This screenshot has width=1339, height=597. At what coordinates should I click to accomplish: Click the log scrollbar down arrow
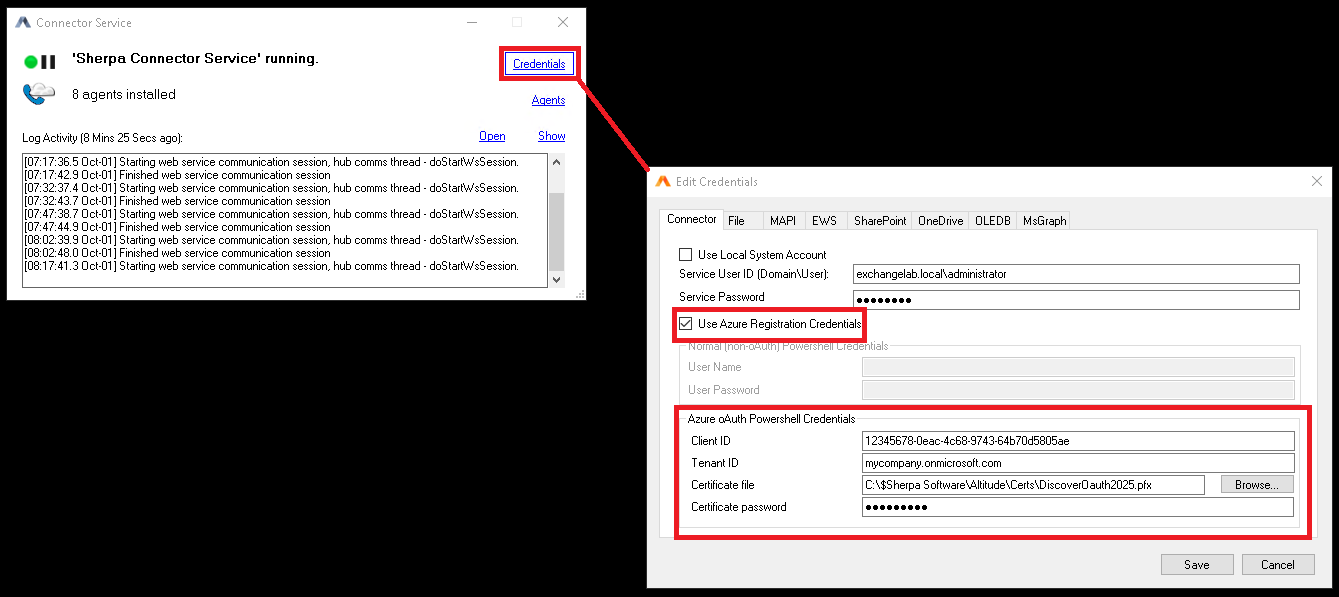pos(556,281)
